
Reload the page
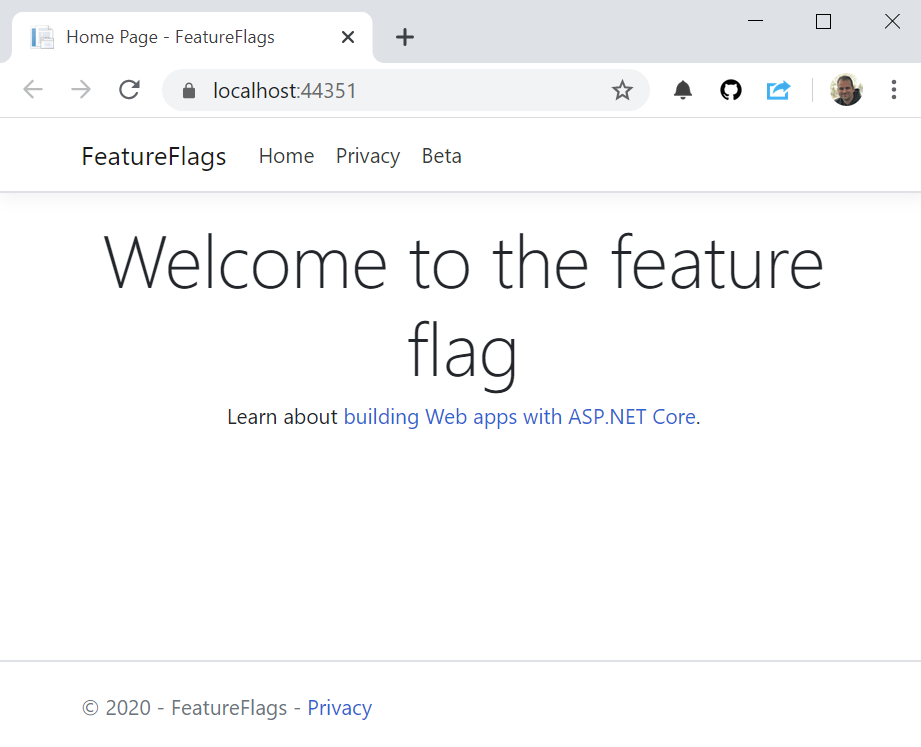tap(129, 89)
